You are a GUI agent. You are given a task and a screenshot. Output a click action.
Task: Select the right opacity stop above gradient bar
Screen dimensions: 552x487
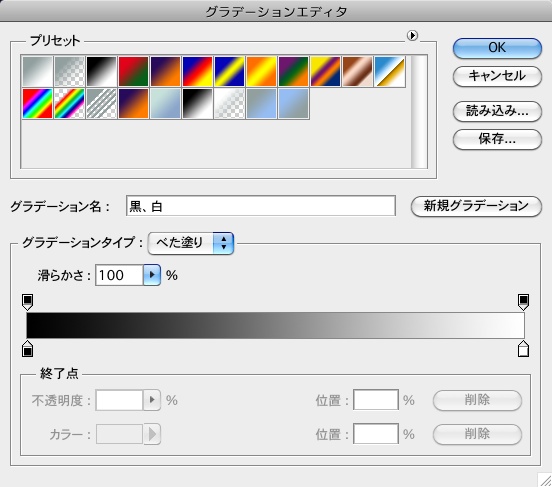(523, 302)
